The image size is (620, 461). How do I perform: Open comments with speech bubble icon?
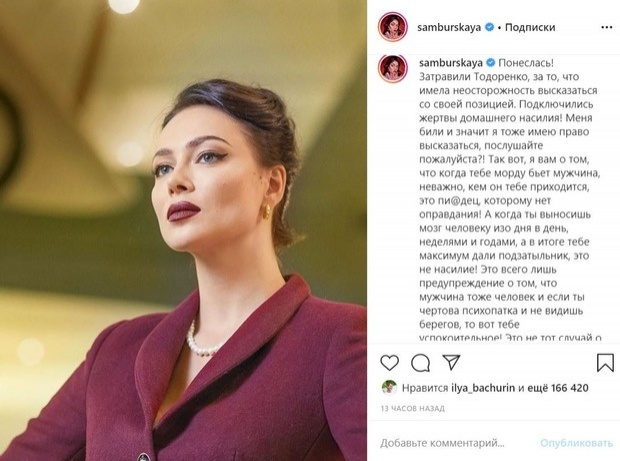420,363
